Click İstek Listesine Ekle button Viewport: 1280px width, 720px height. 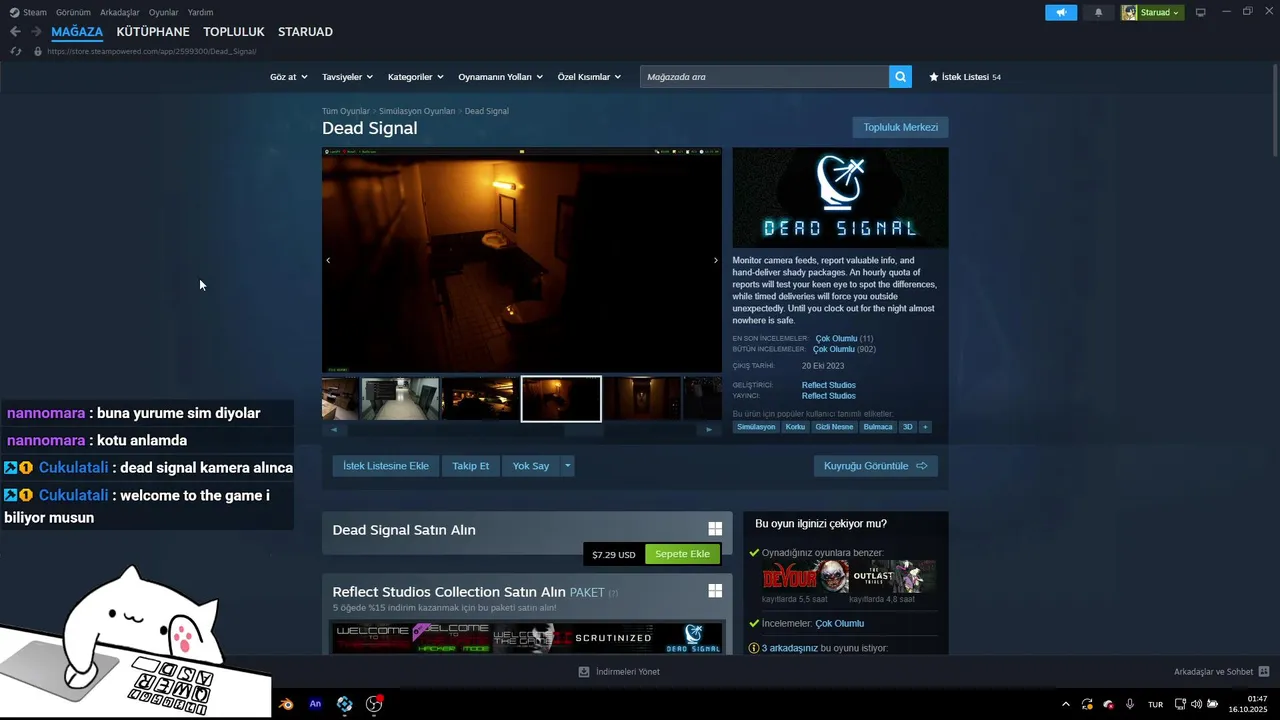point(386,465)
